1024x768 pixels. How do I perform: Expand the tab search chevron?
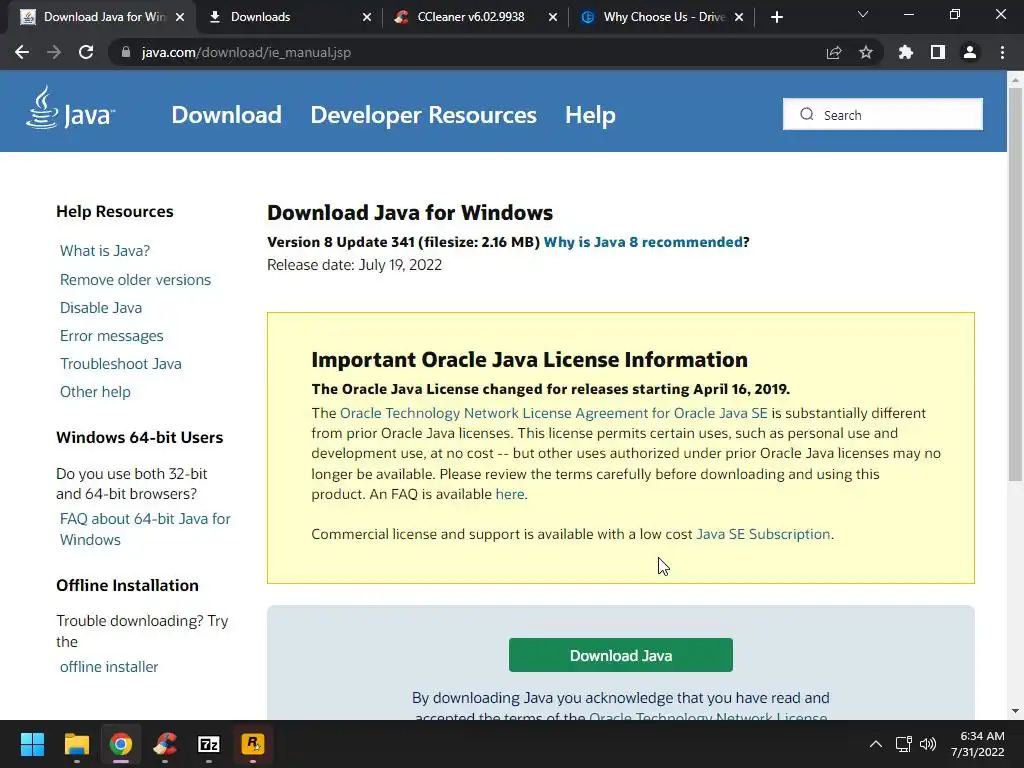tap(863, 14)
